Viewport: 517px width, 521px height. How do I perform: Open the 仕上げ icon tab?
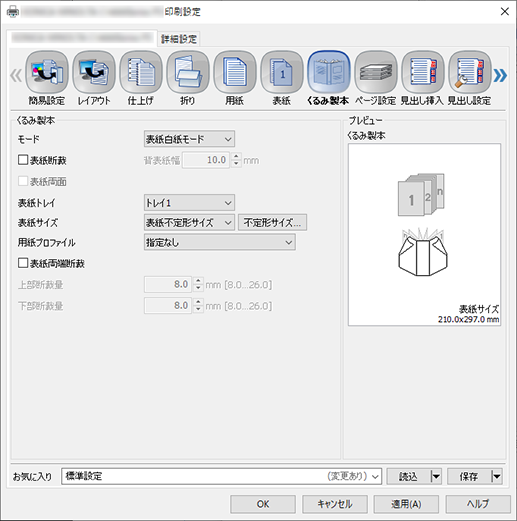coord(141,78)
